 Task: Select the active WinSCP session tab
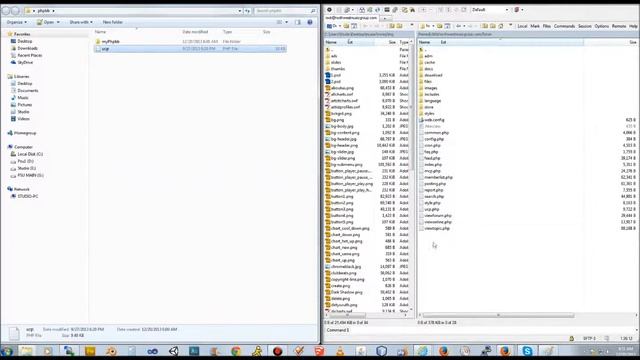[x=351, y=18]
